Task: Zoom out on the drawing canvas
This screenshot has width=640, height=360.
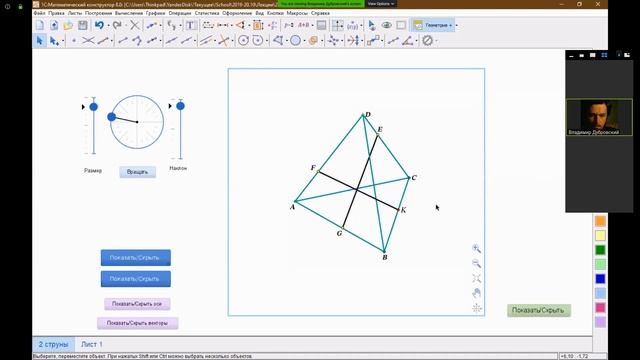Action: point(476,264)
